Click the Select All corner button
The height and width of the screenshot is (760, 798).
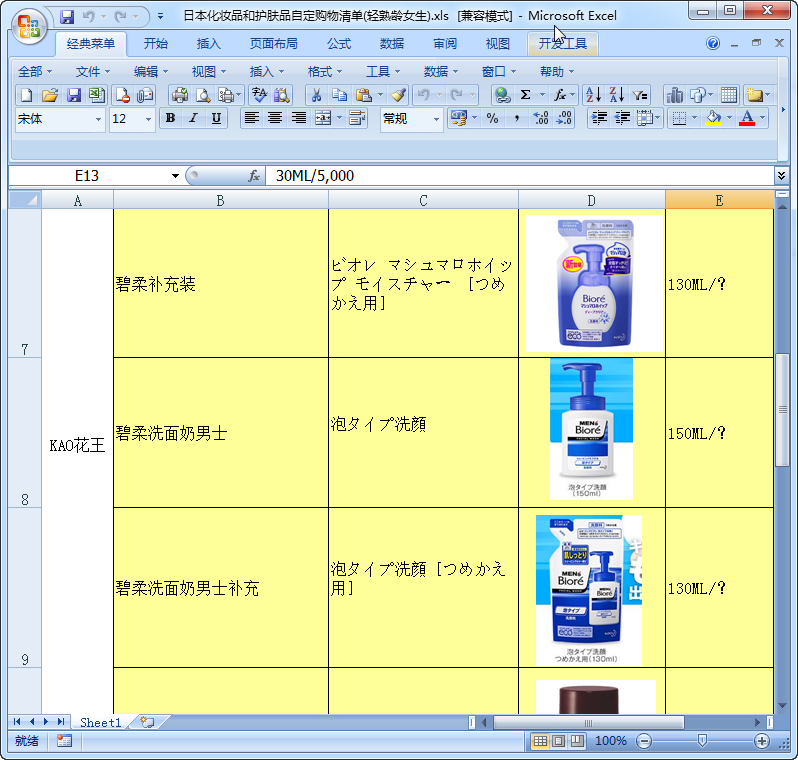[x=25, y=200]
